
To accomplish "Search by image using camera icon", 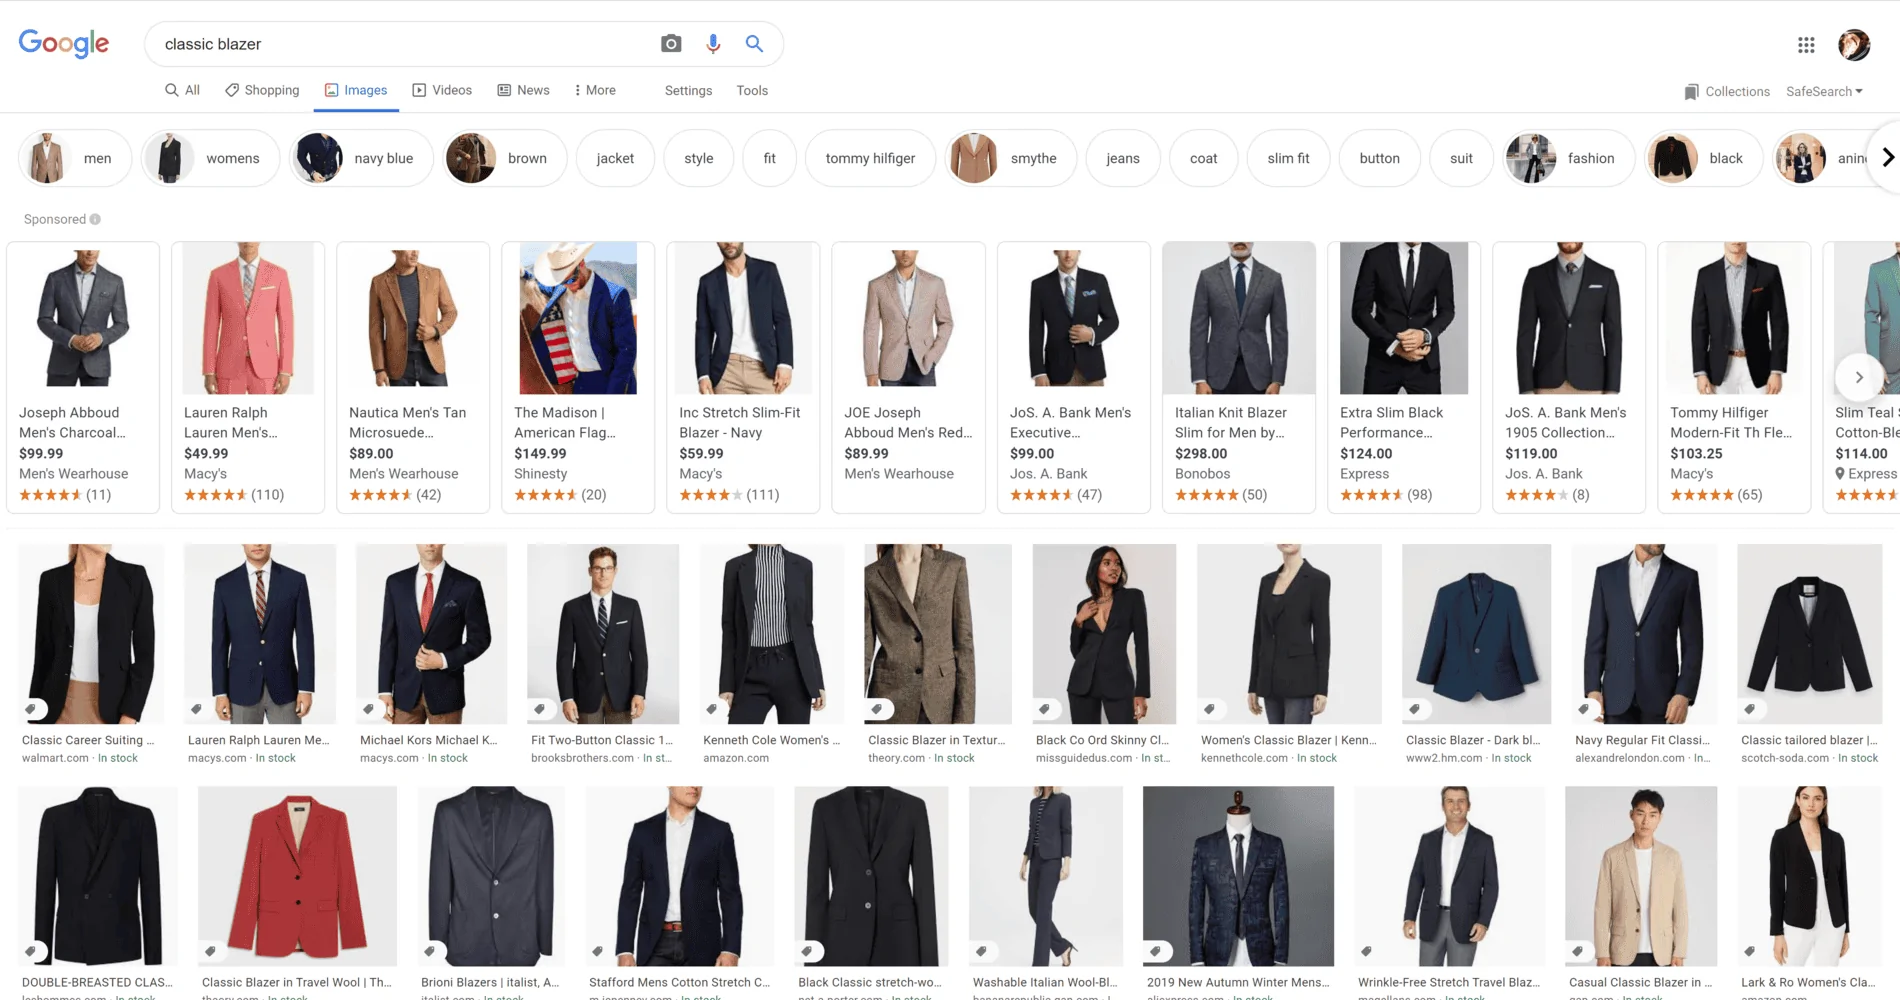I will pos(671,44).
